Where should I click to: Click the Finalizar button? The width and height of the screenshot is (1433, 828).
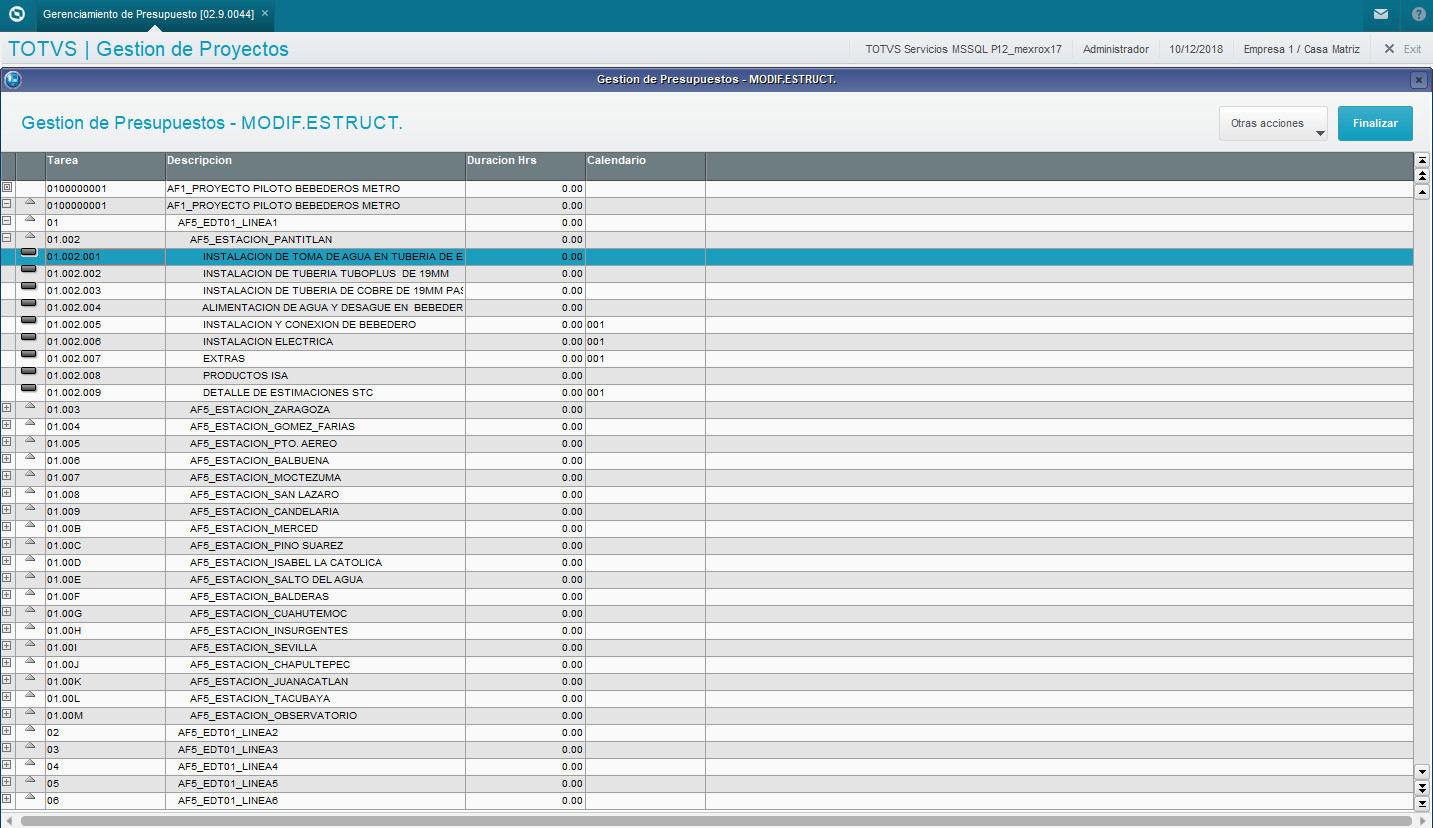(1375, 123)
